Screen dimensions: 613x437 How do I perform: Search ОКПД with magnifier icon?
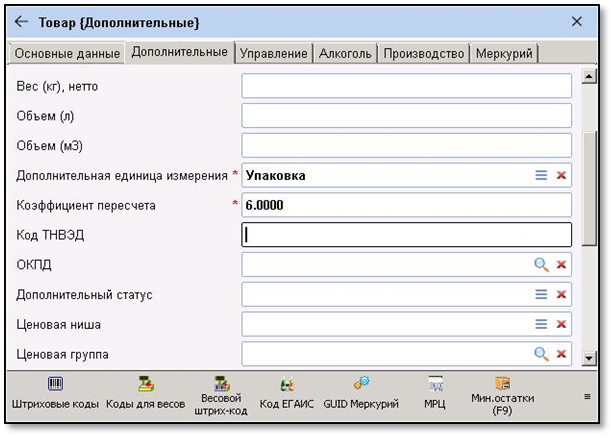(541, 265)
